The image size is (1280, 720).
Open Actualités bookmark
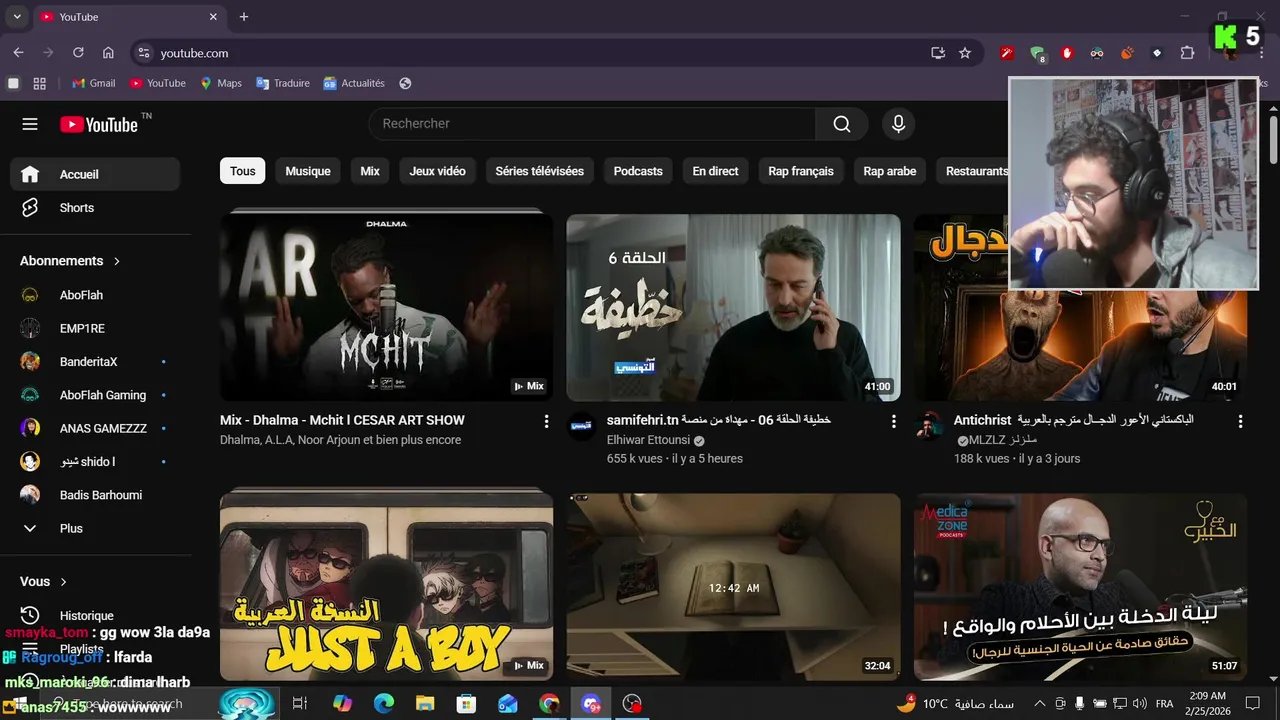[x=354, y=83]
